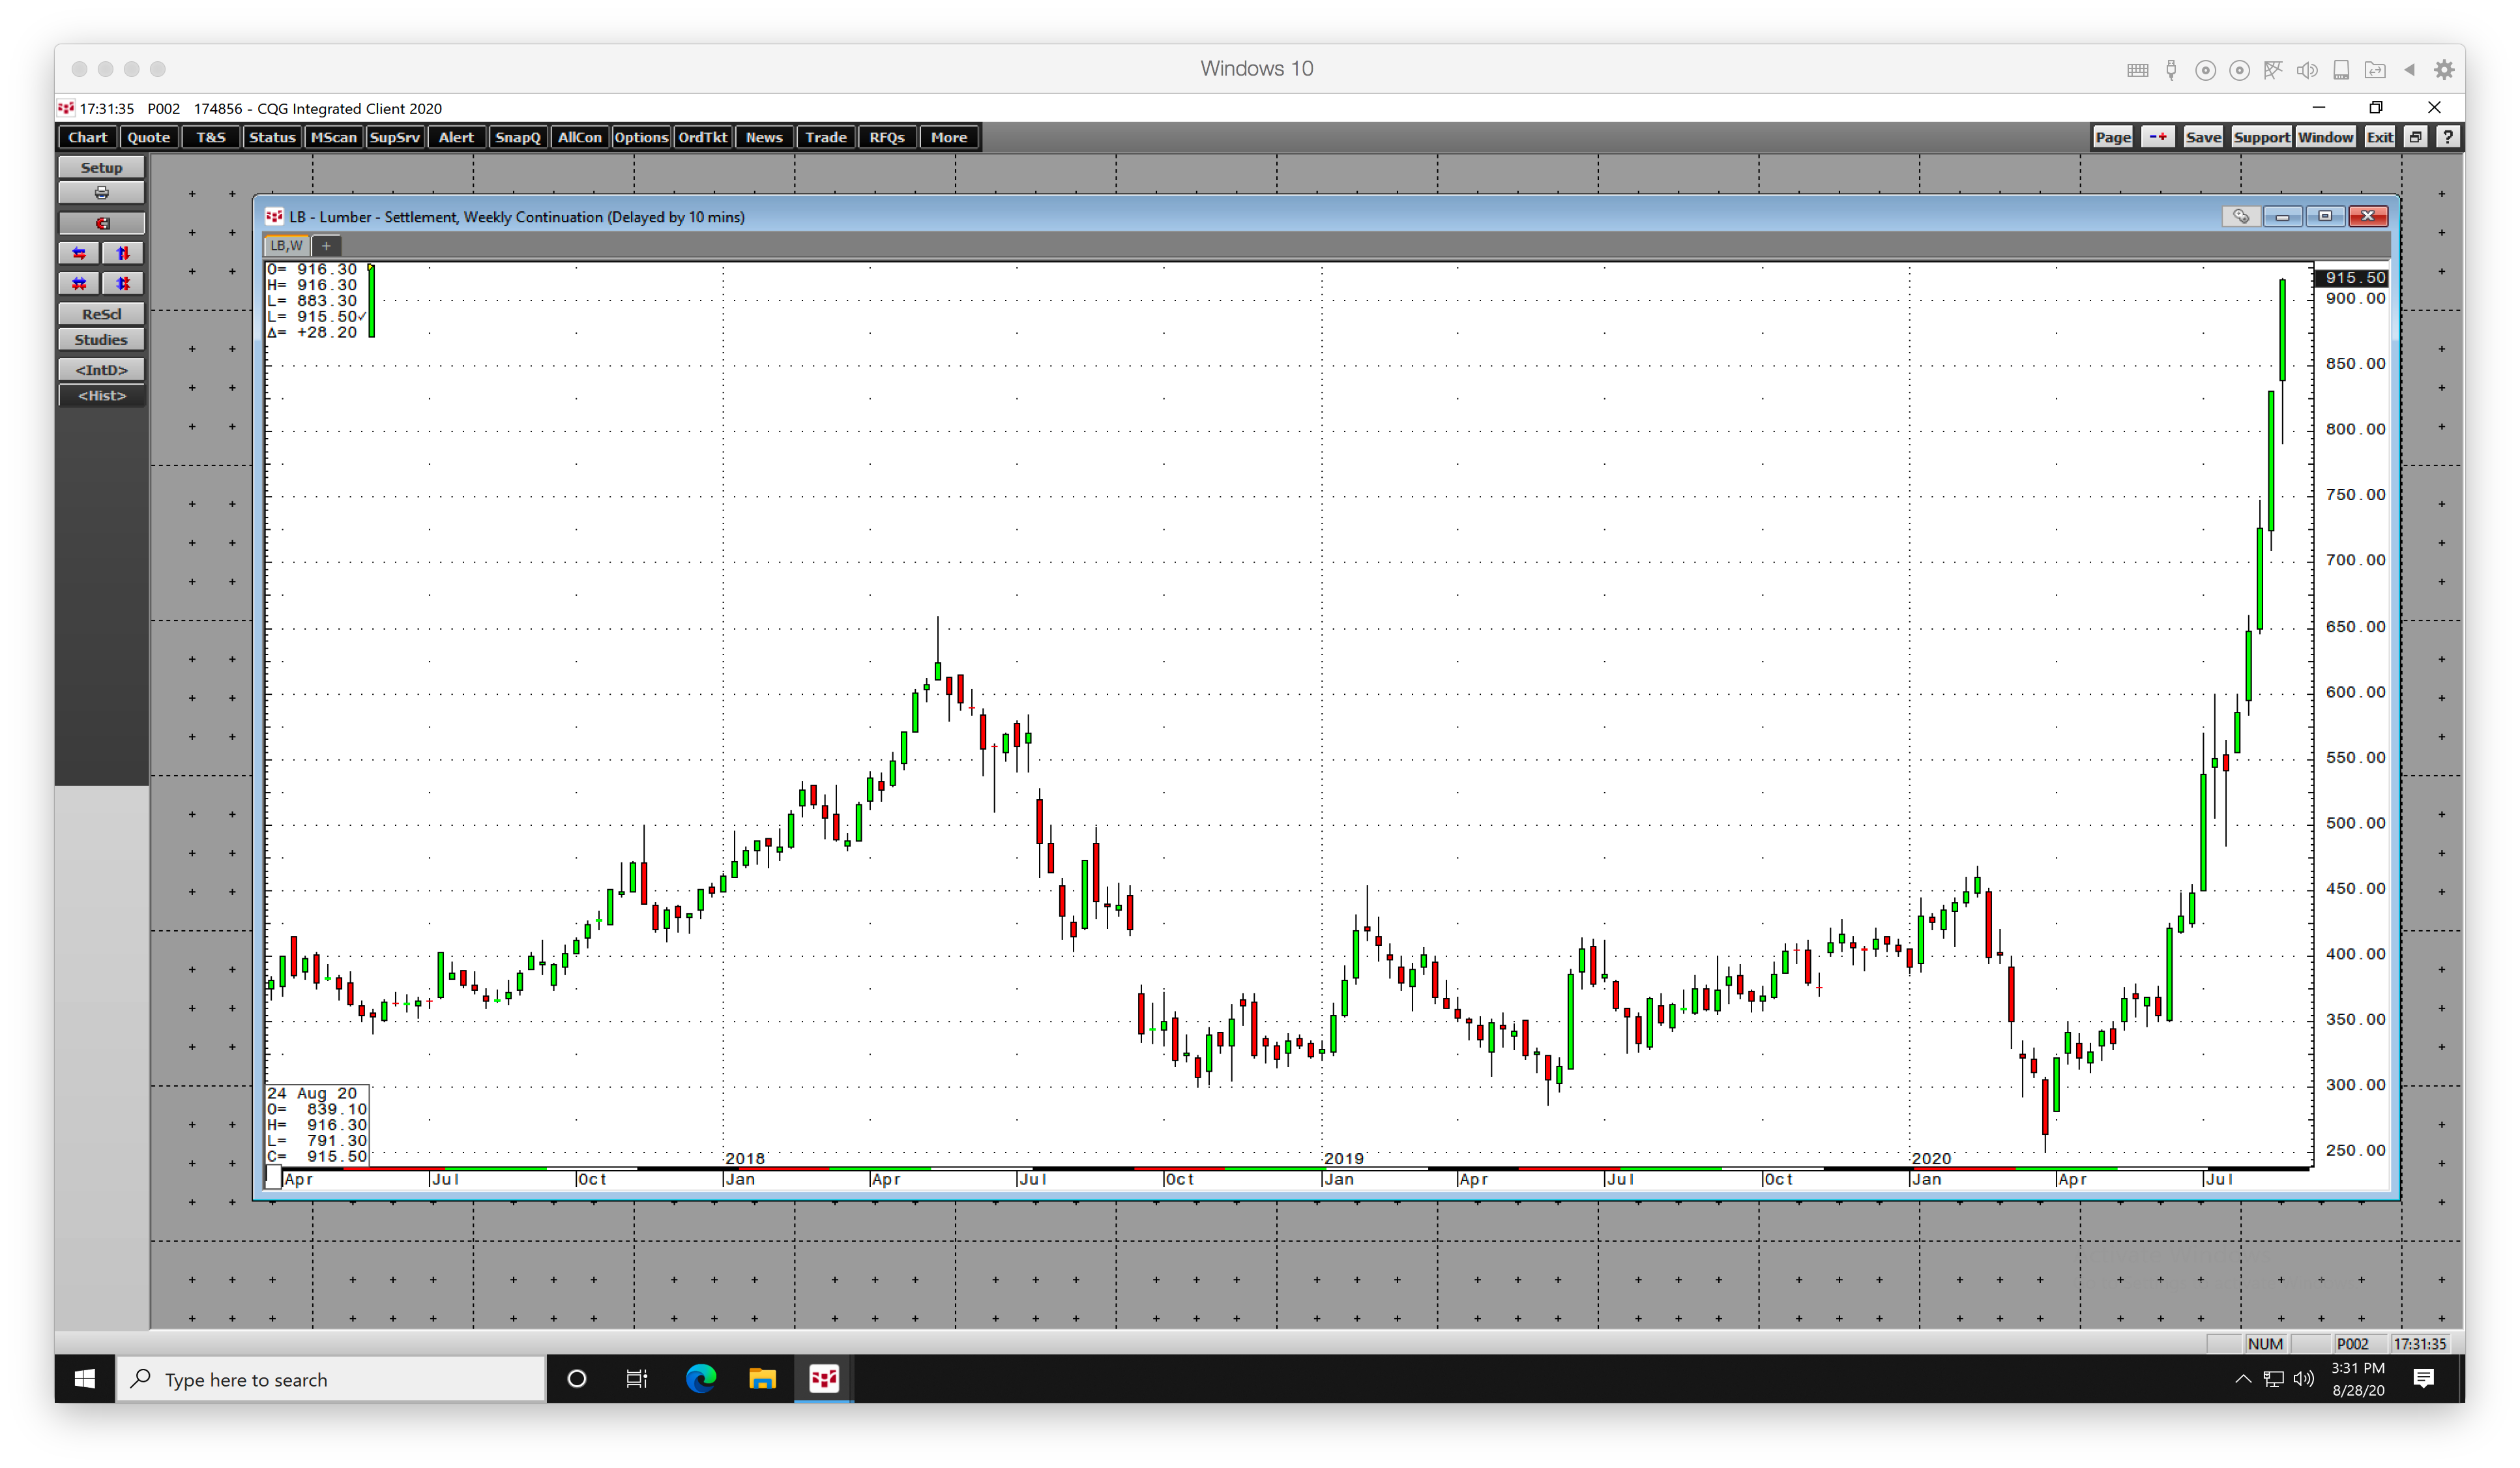The width and height of the screenshot is (2520, 1468).
Task: Open the MScan menu button
Action: tap(334, 137)
